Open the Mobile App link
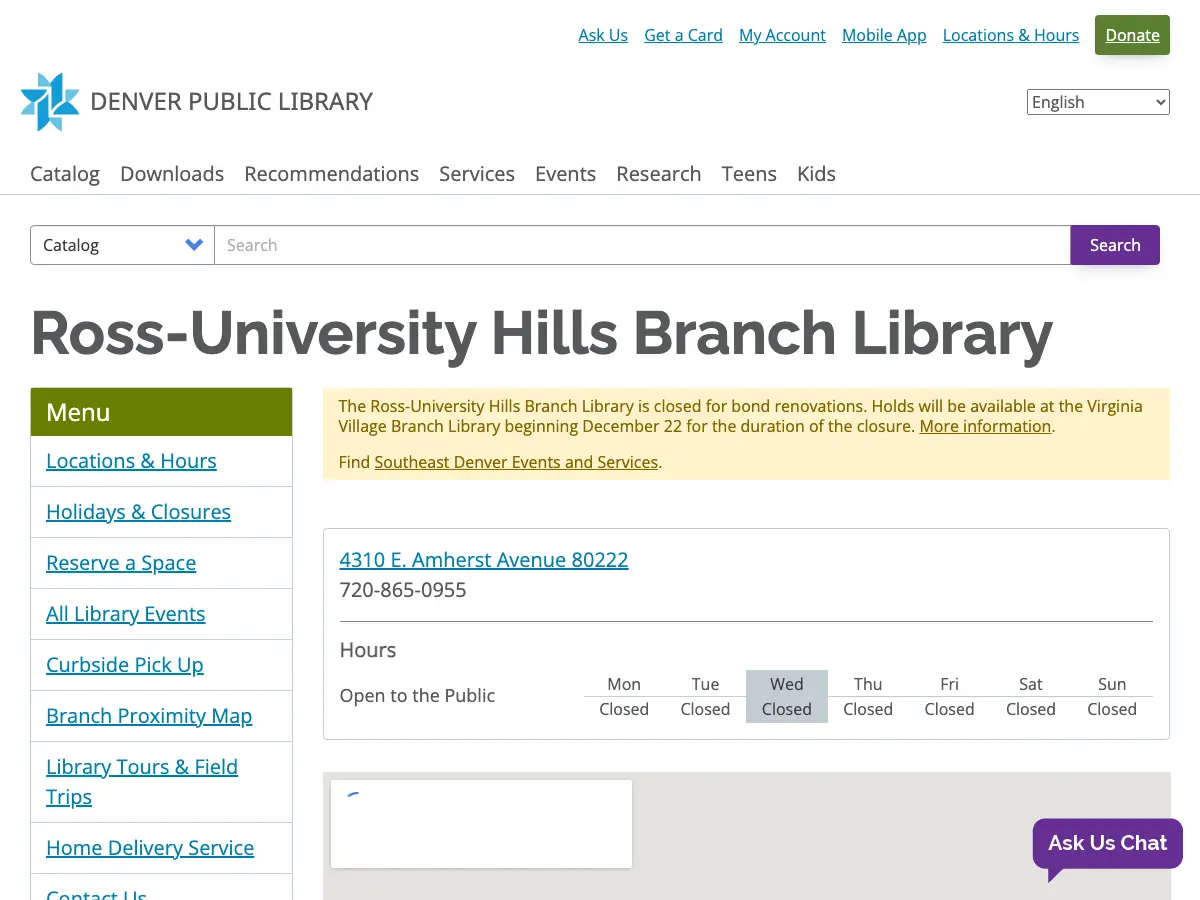1200x900 pixels. click(884, 35)
